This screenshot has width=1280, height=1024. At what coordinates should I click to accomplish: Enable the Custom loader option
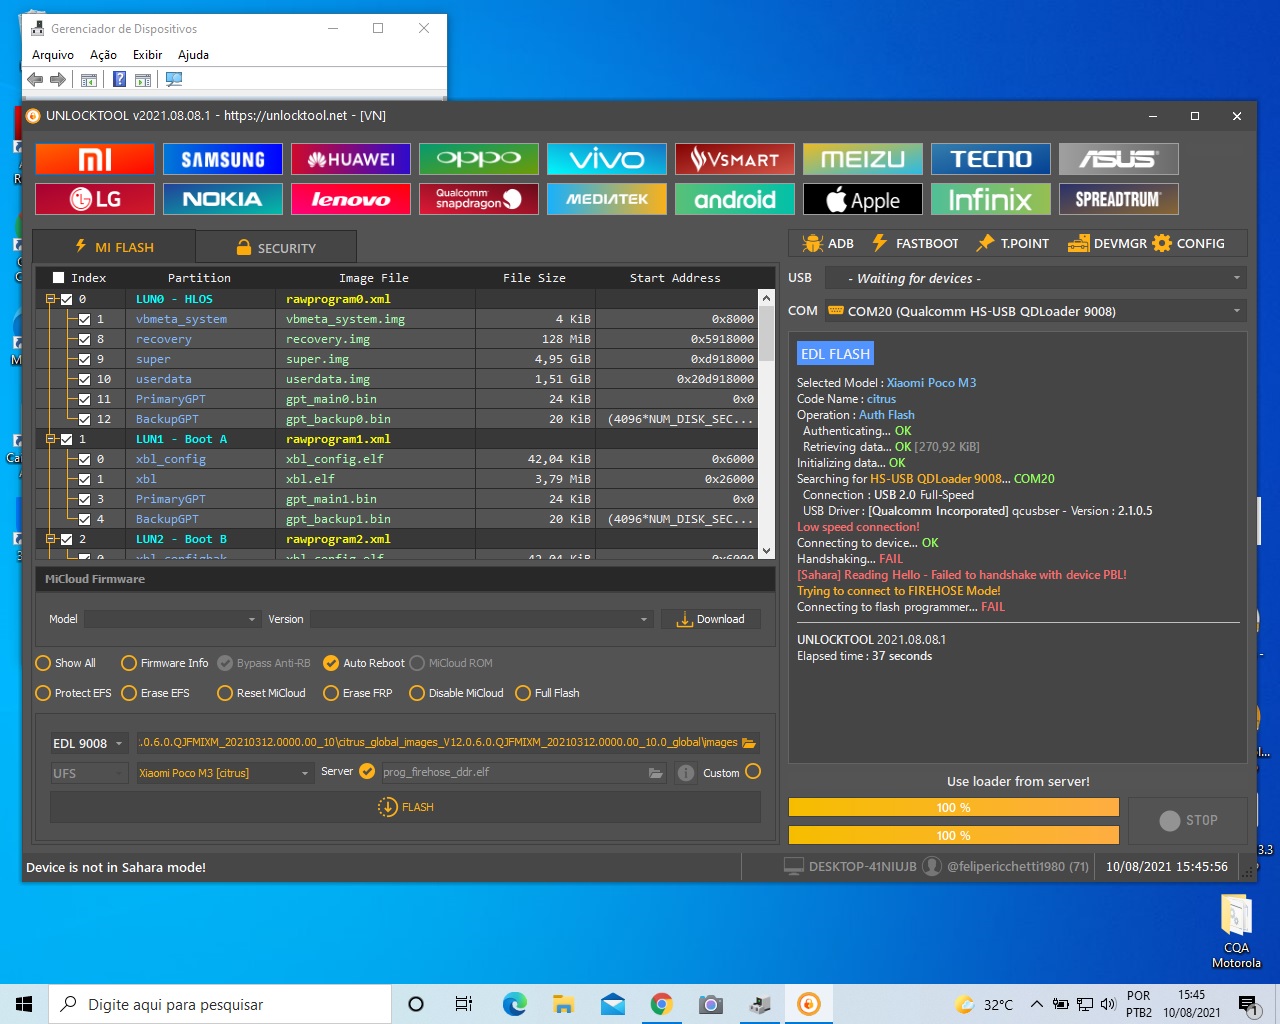click(753, 771)
